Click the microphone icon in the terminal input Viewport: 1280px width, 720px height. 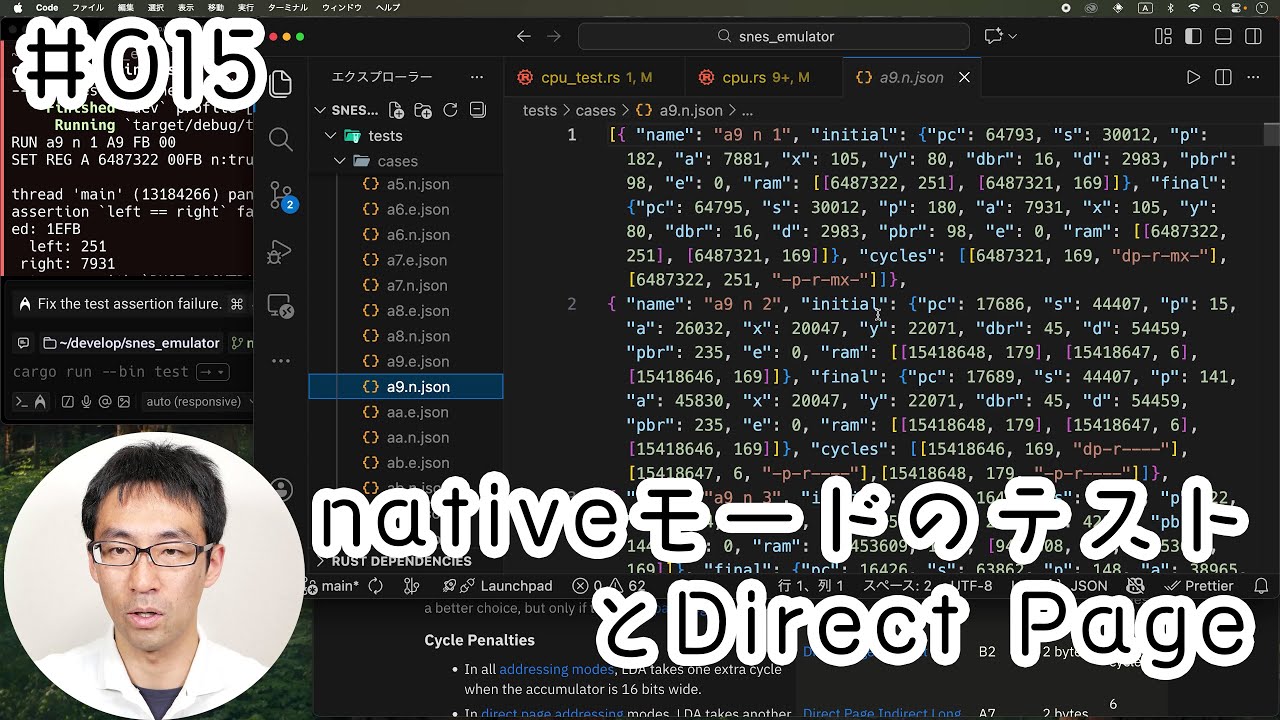tap(87, 402)
